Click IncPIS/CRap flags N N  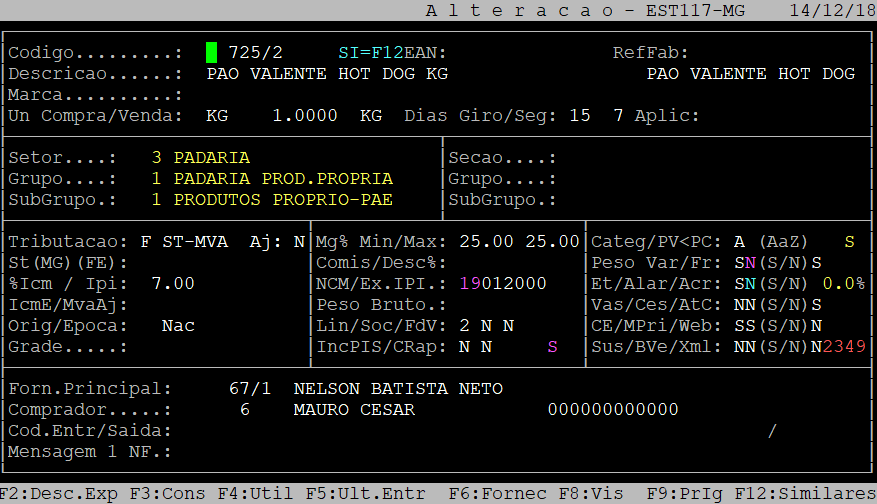click(475, 347)
